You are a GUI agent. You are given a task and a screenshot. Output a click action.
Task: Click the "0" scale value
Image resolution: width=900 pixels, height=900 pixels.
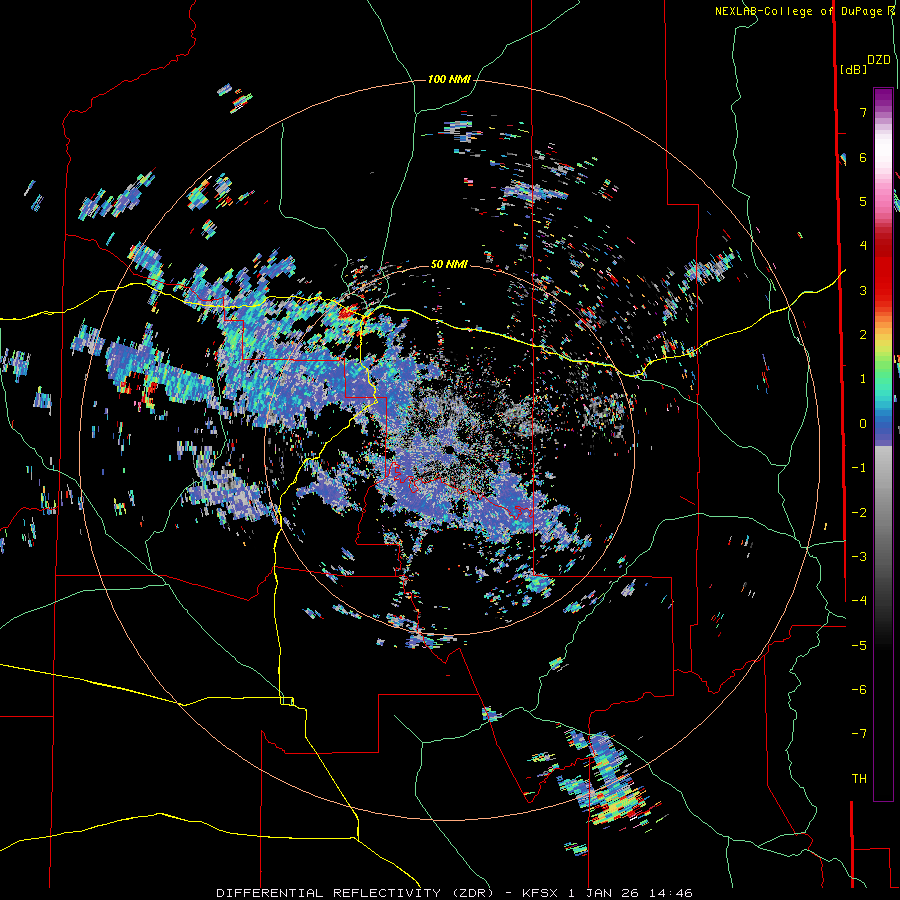(x=863, y=424)
